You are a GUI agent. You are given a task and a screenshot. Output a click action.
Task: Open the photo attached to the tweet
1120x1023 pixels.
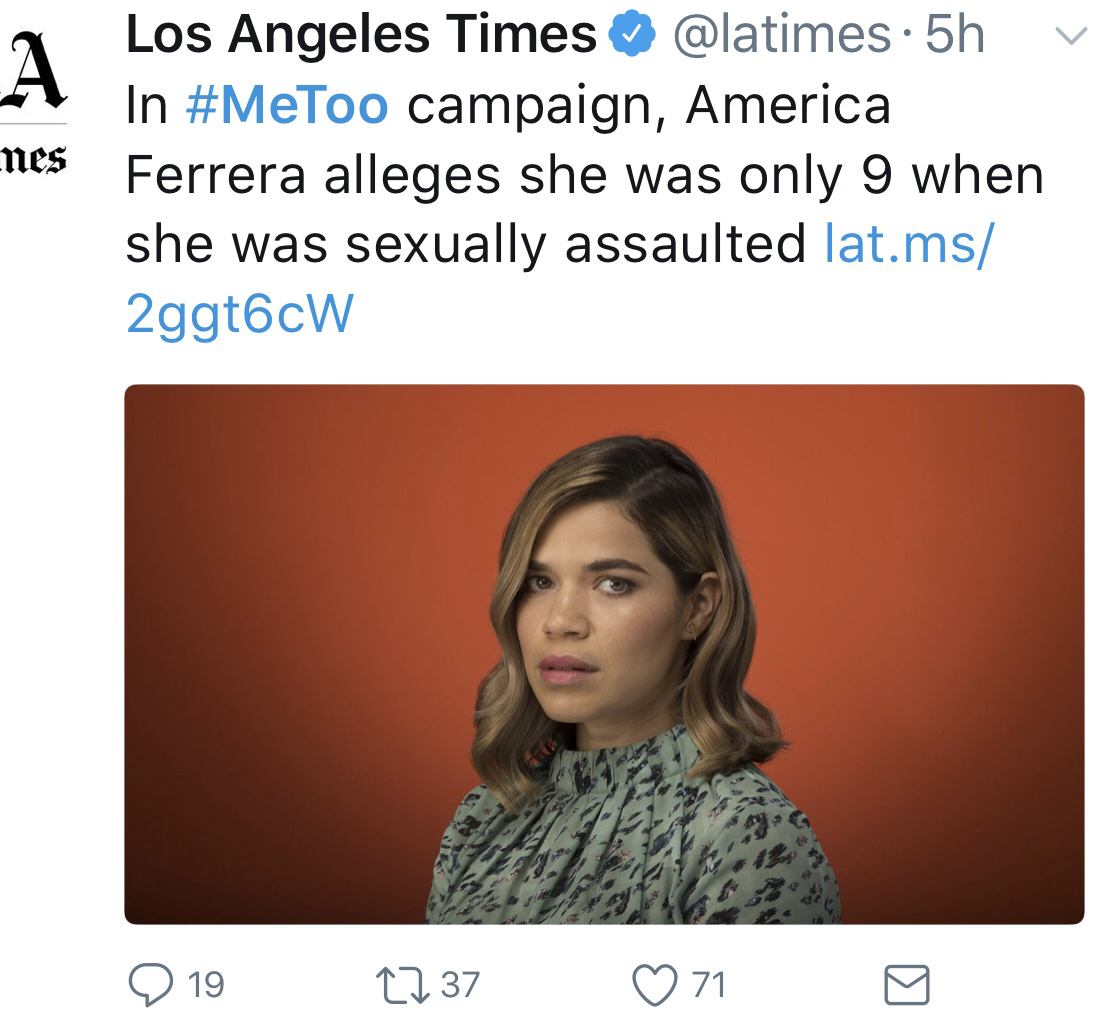point(604,654)
